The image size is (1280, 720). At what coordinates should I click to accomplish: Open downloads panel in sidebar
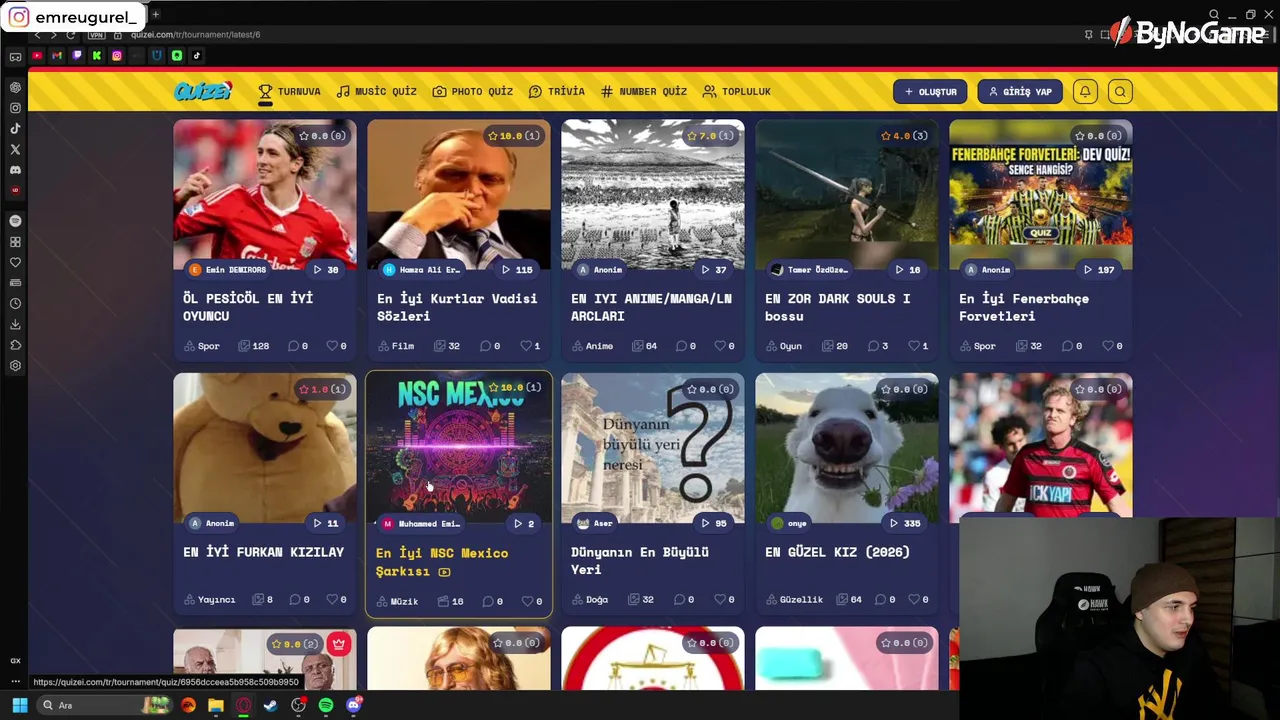tap(15, 324)
